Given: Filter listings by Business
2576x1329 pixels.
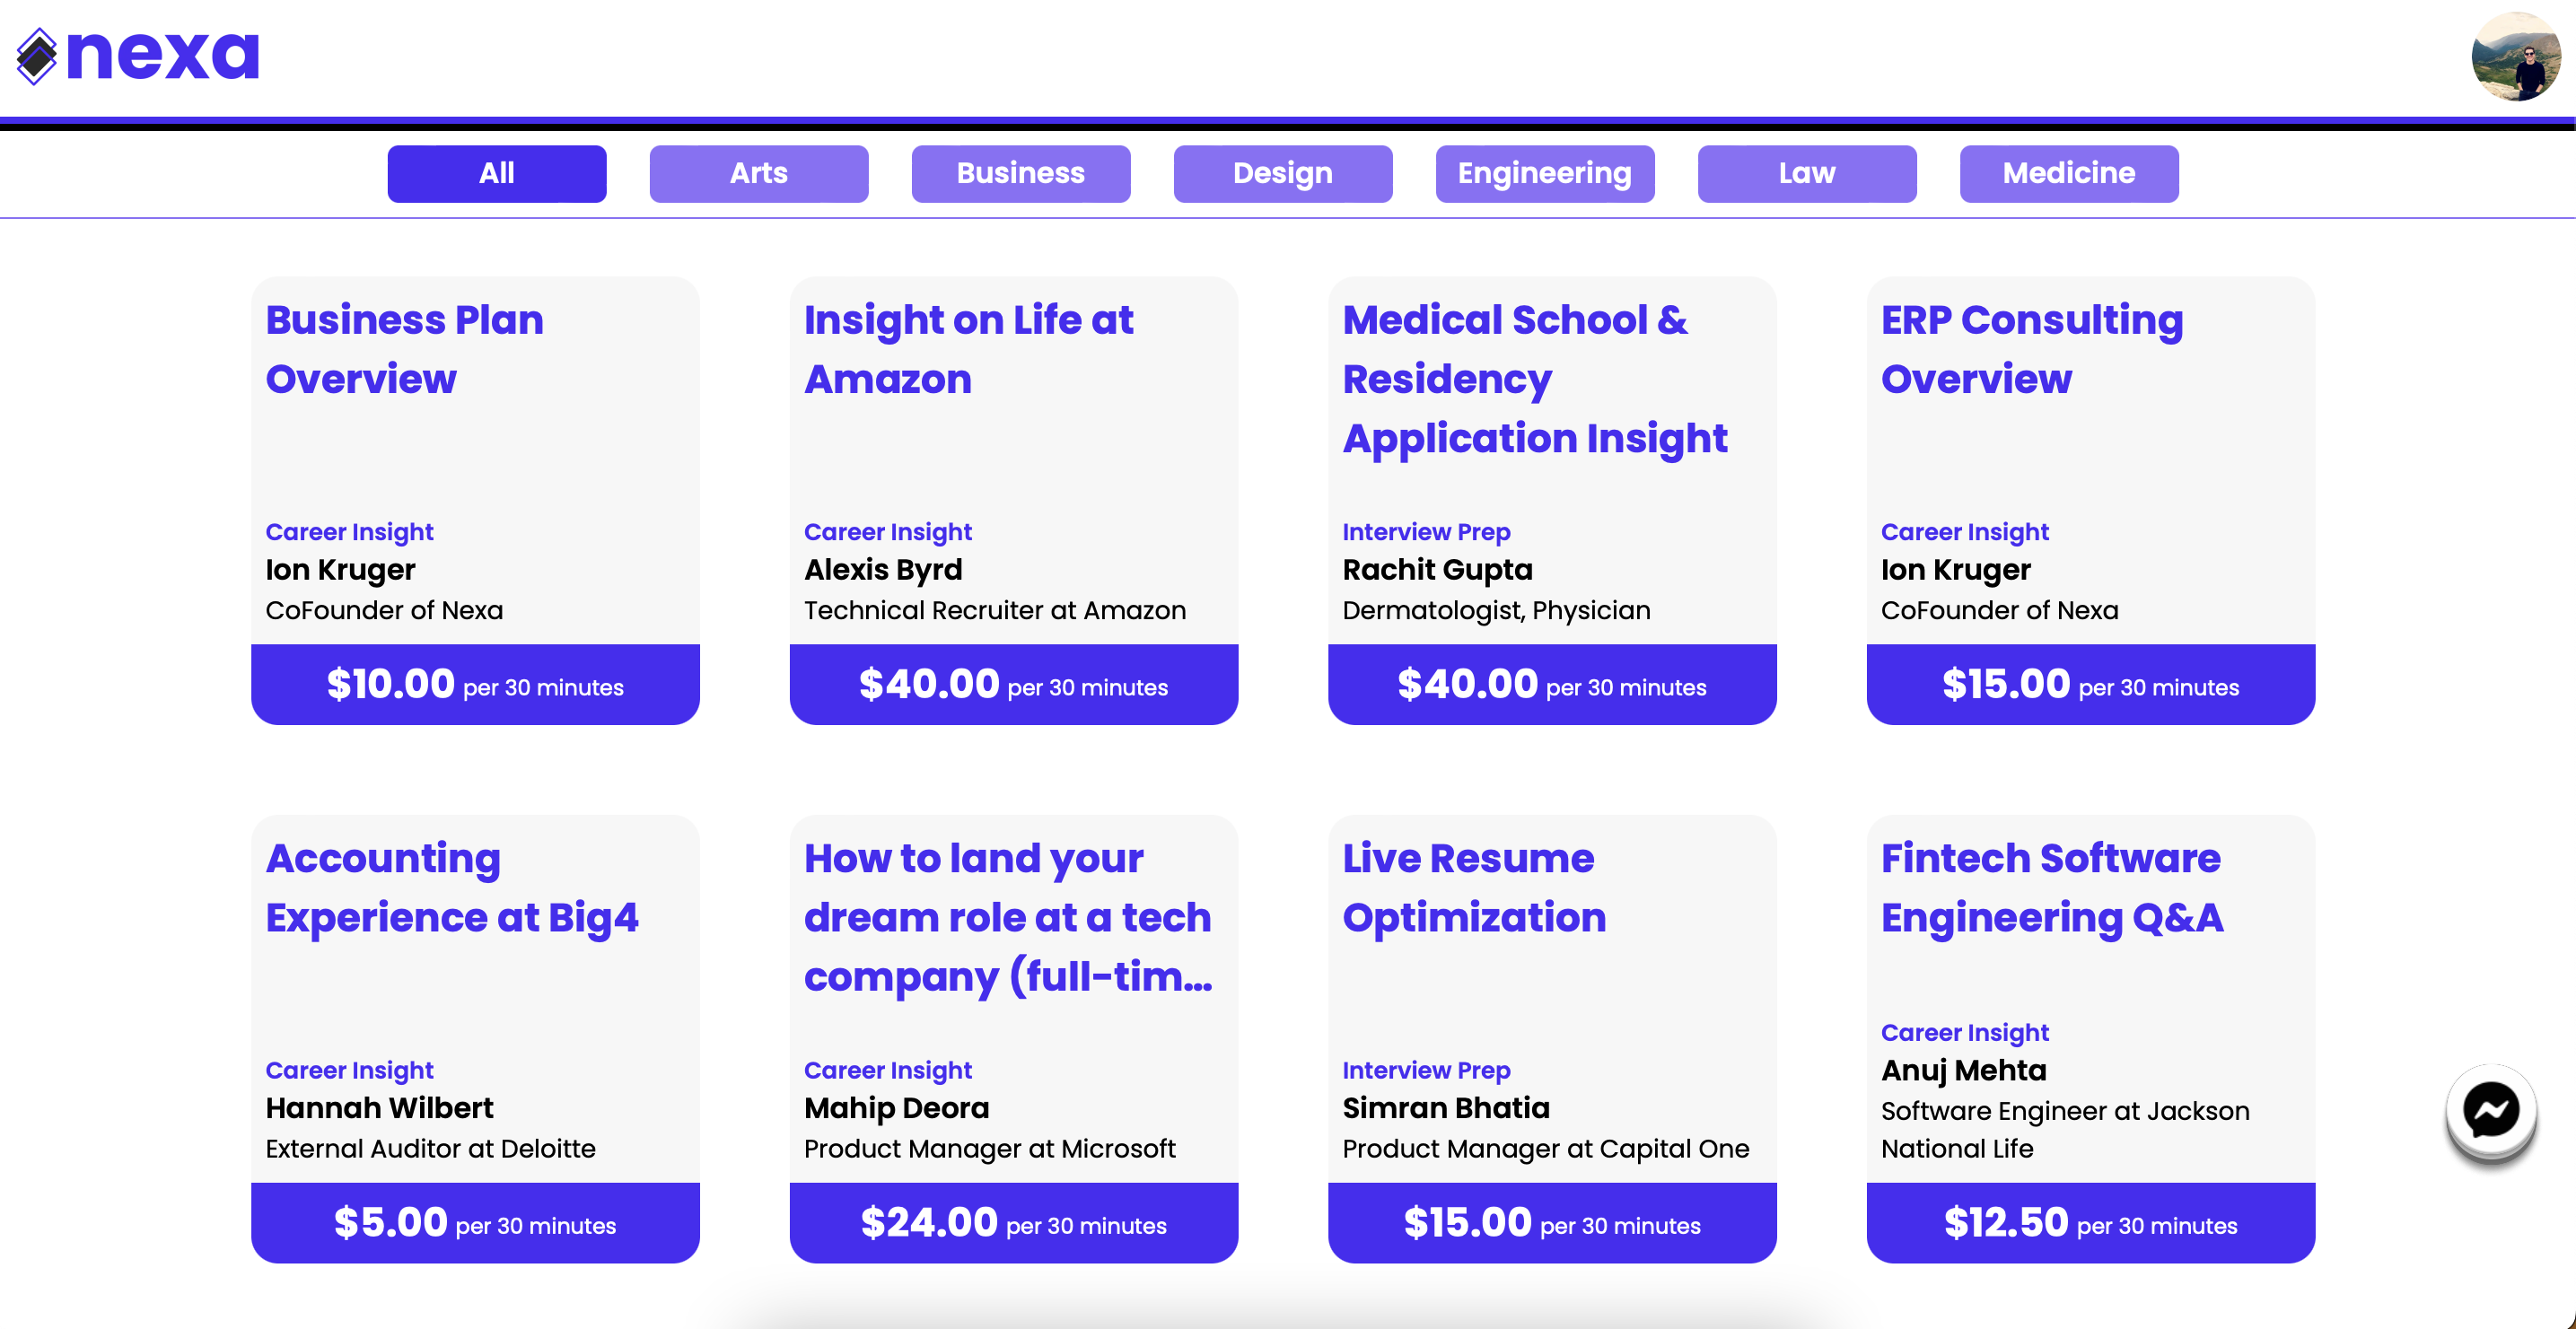Looking at the screenshot, I should (1021, 173).
